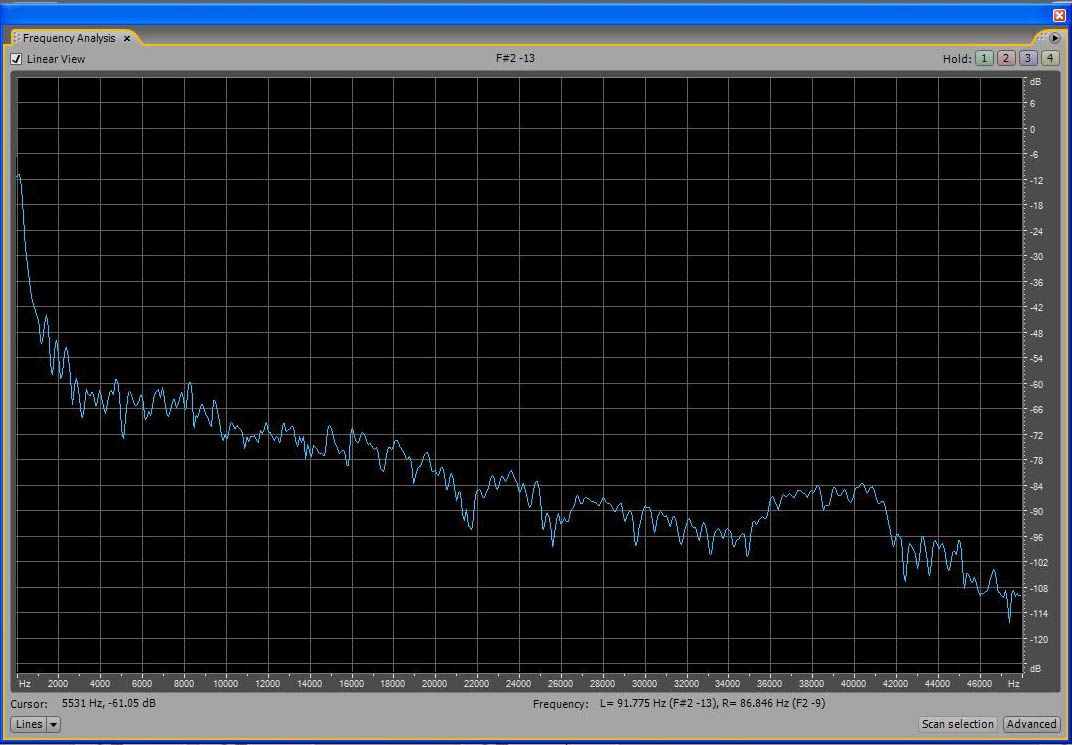Disable the Linear View checkbox
Image resolution: width=1072 pixels, height=745 pixels.
tap(16, 59)
